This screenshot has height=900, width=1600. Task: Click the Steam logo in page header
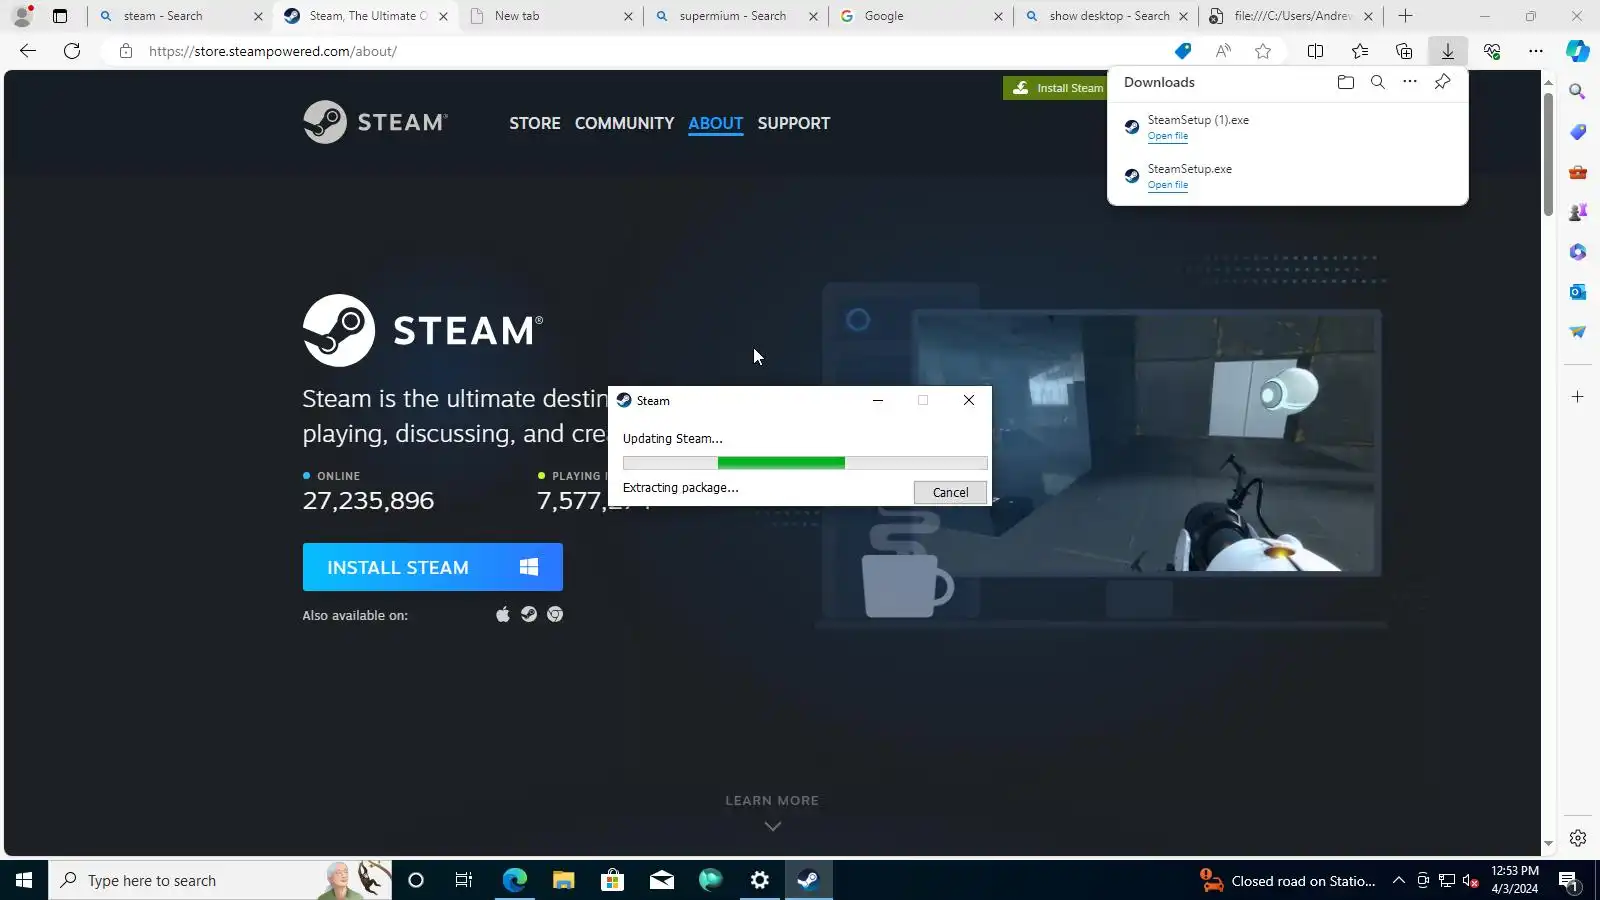[x=375, y=122]
